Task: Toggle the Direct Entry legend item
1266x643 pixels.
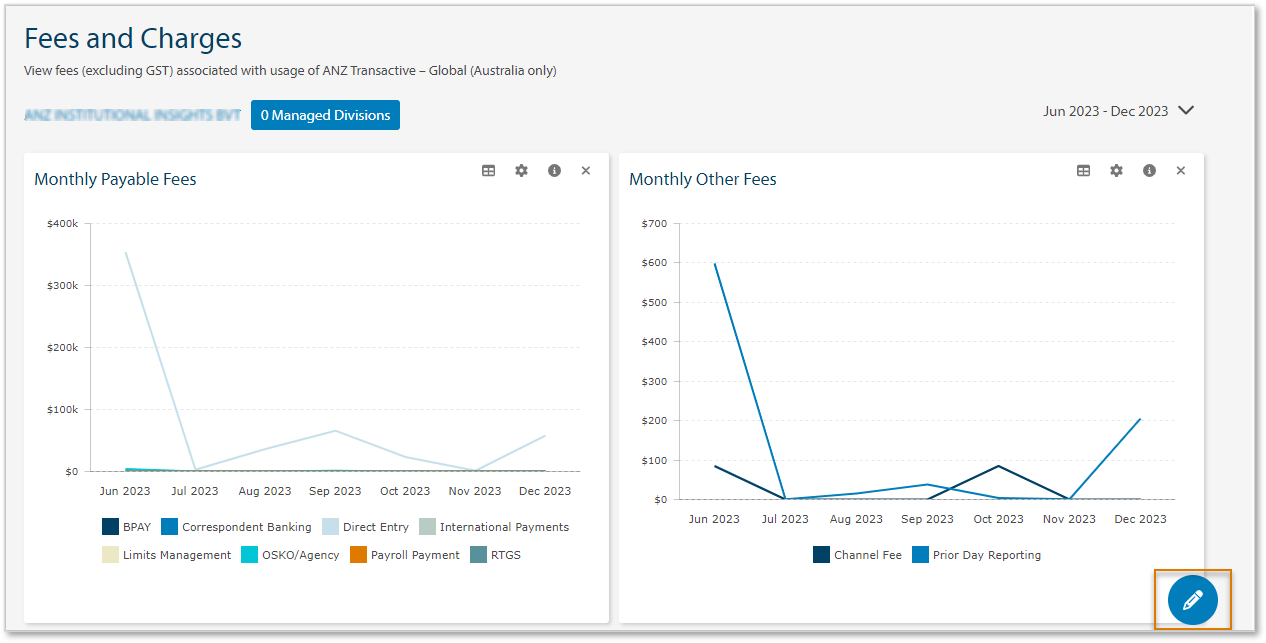Action: point(366,526)
